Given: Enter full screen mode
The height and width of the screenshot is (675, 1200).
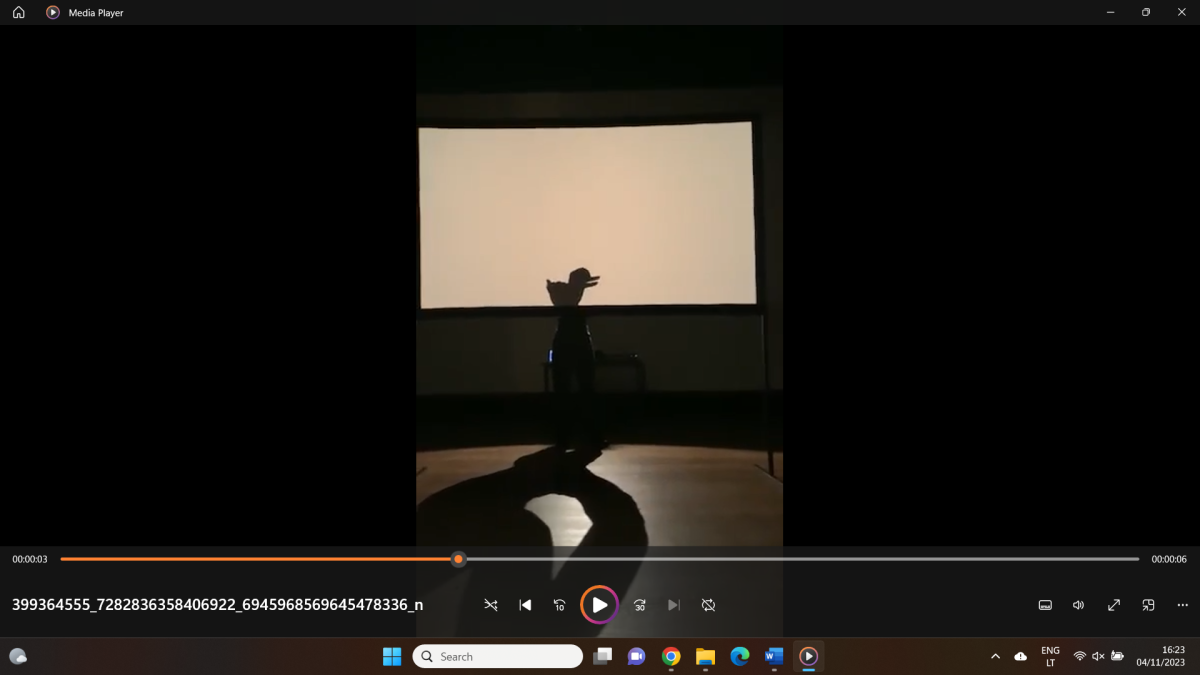Looking at the screenshot, I should [x=1114, y=605].
